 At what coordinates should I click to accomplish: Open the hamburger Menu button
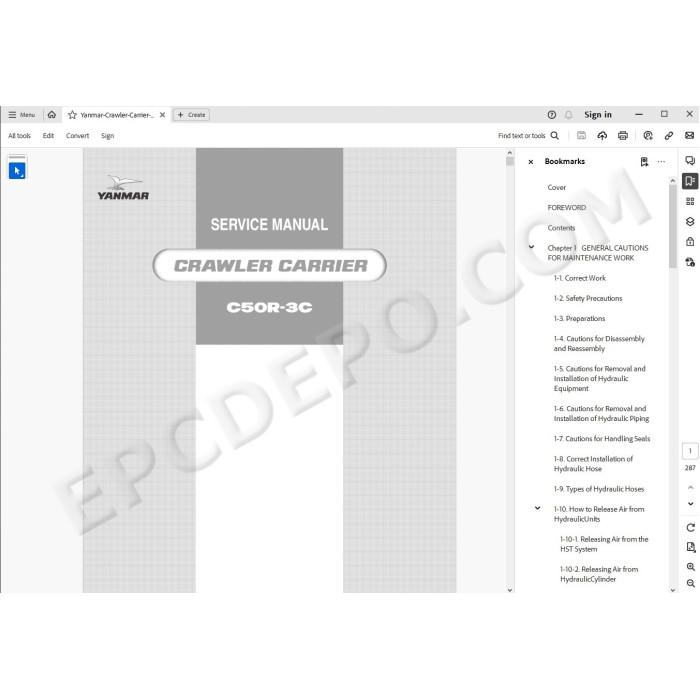[x=21, y=115]
